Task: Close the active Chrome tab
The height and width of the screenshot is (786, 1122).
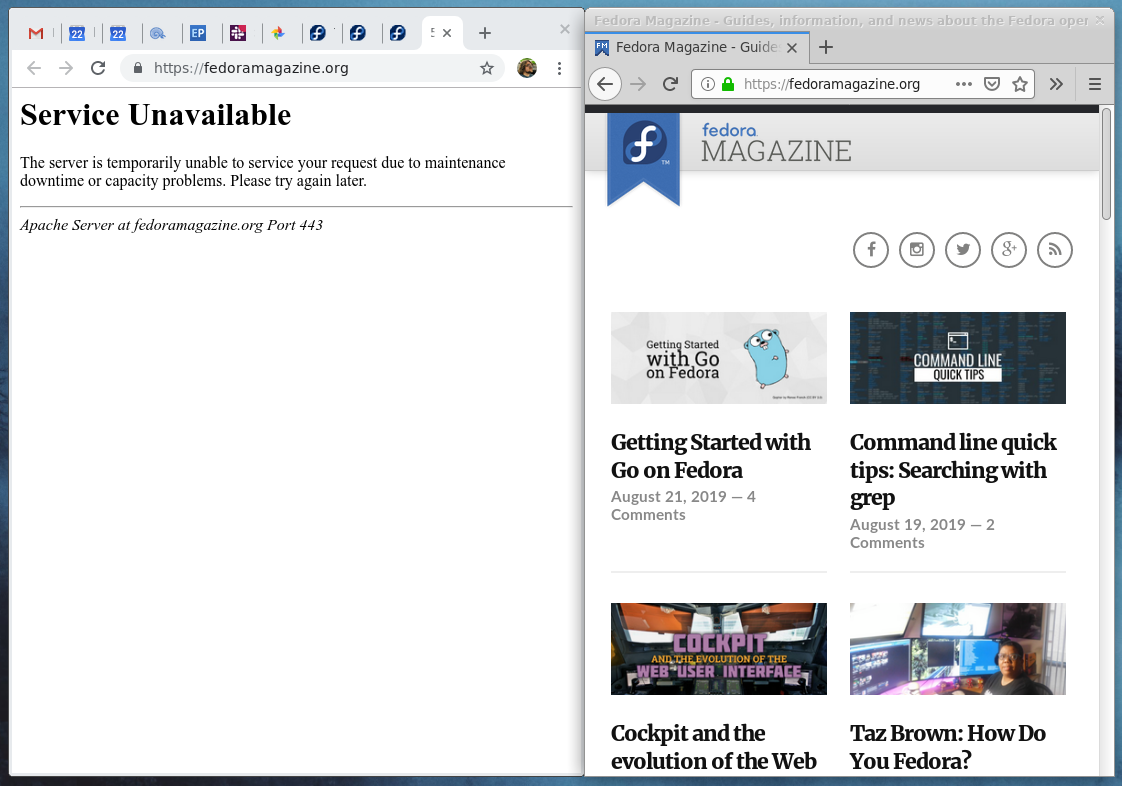Action: 447,33
